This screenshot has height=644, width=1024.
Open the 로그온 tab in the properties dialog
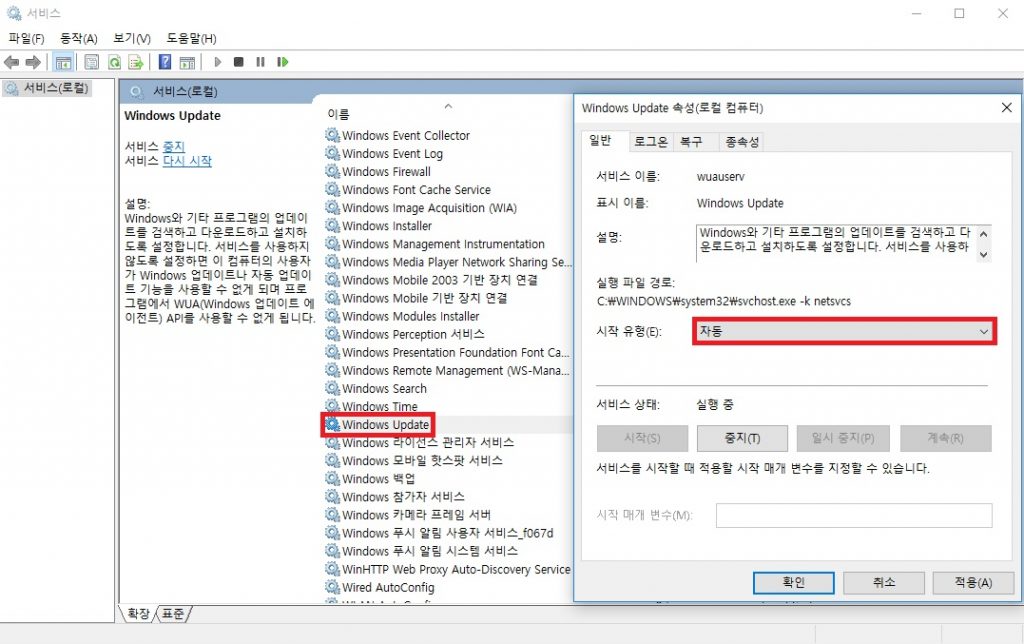coord(651,142)
